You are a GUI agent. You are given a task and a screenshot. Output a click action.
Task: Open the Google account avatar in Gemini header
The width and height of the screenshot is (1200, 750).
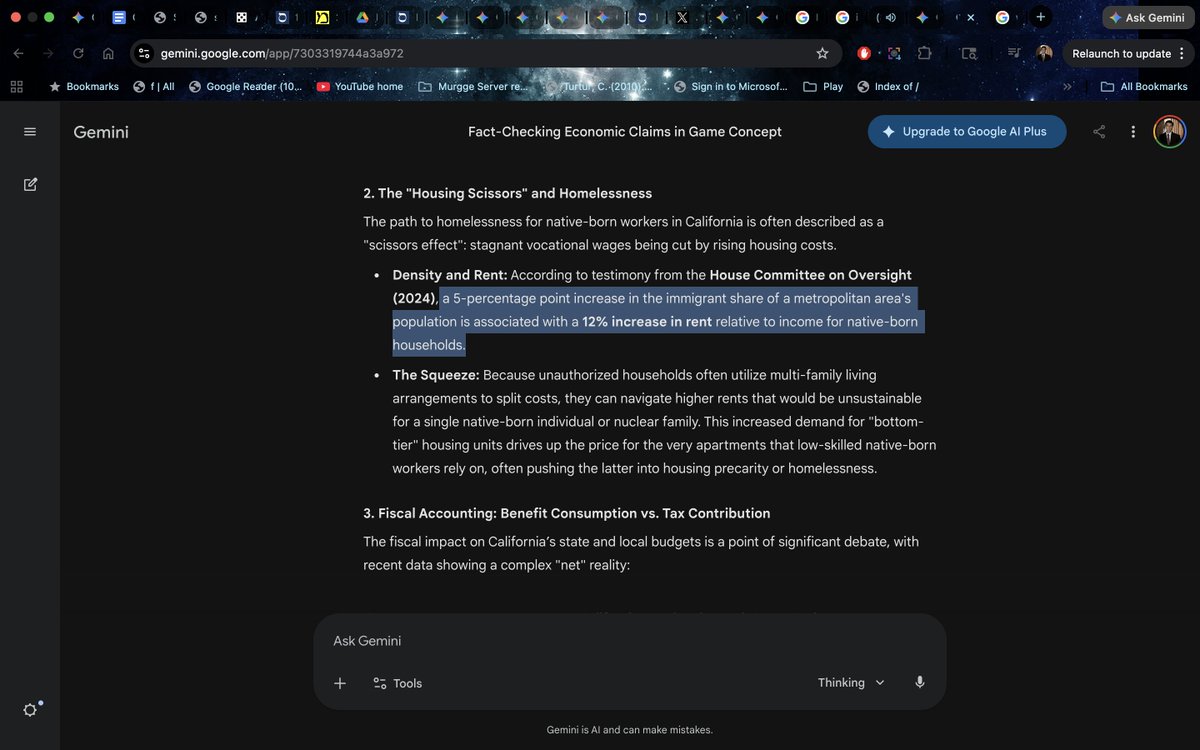pos(1169,132)
